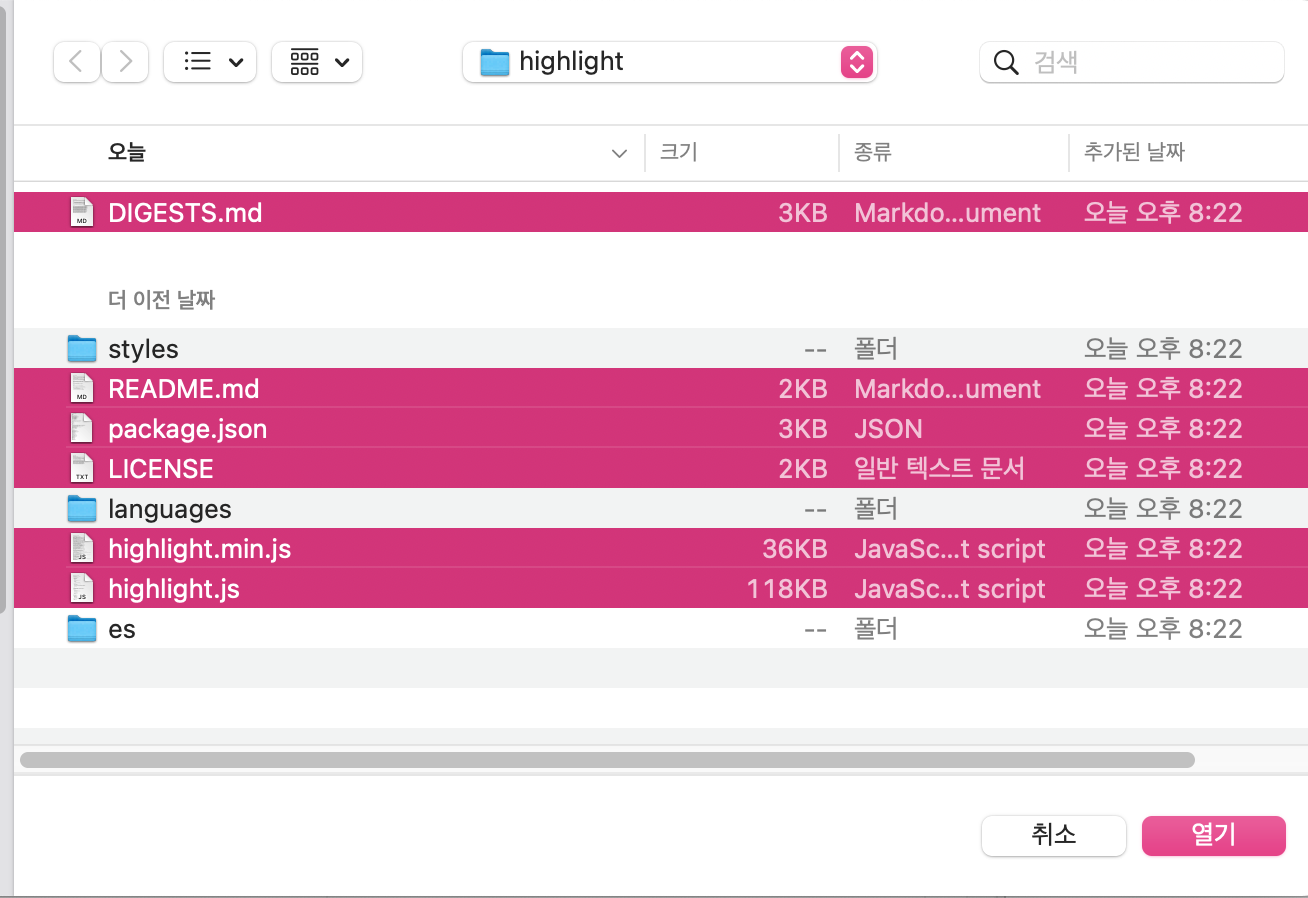This screenshot has height=898, width=1308.
Task: Select the README.md file name
Action: 184,389
